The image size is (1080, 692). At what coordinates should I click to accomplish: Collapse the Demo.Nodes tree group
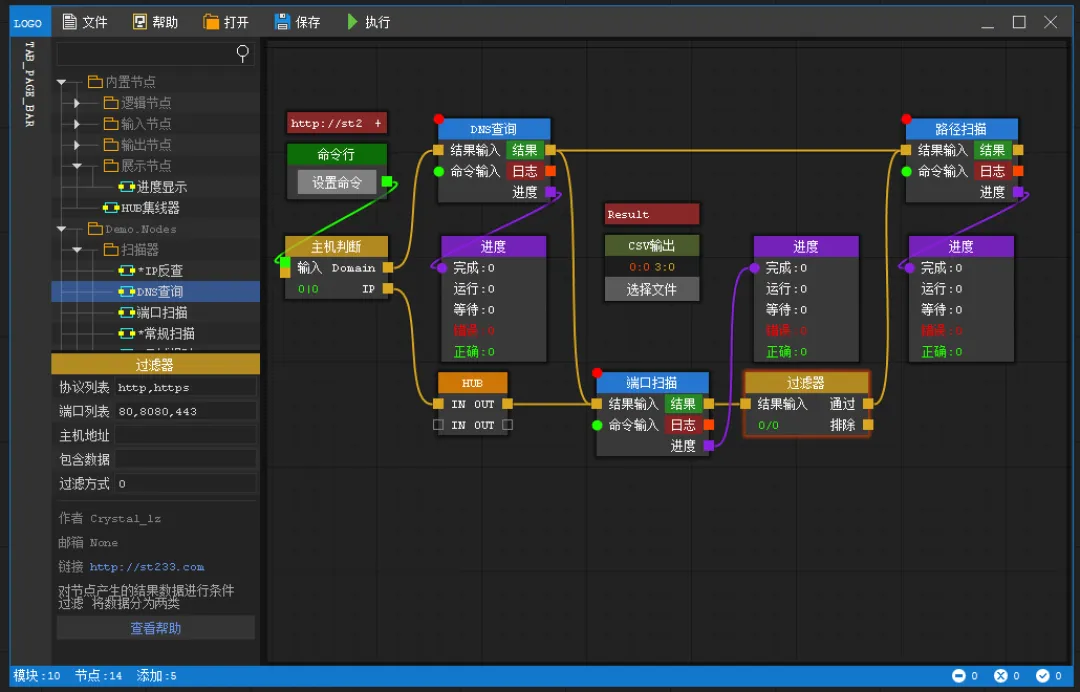coord(62,229)
